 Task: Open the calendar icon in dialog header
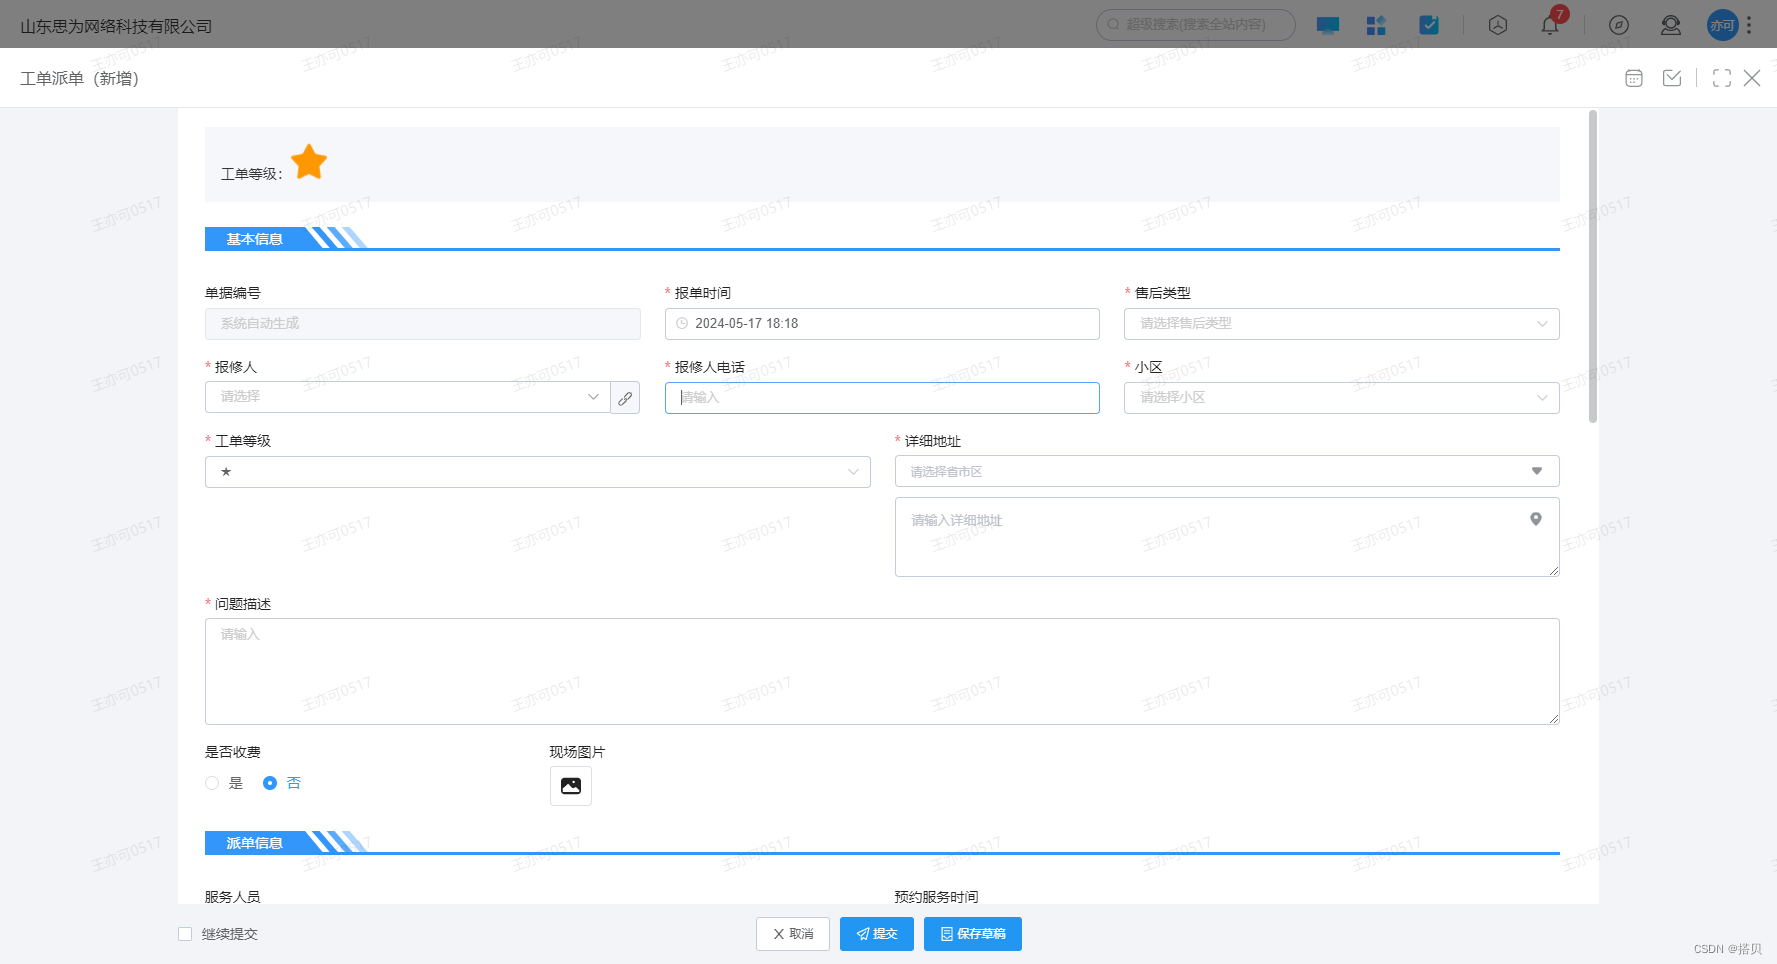[1634, 78]
